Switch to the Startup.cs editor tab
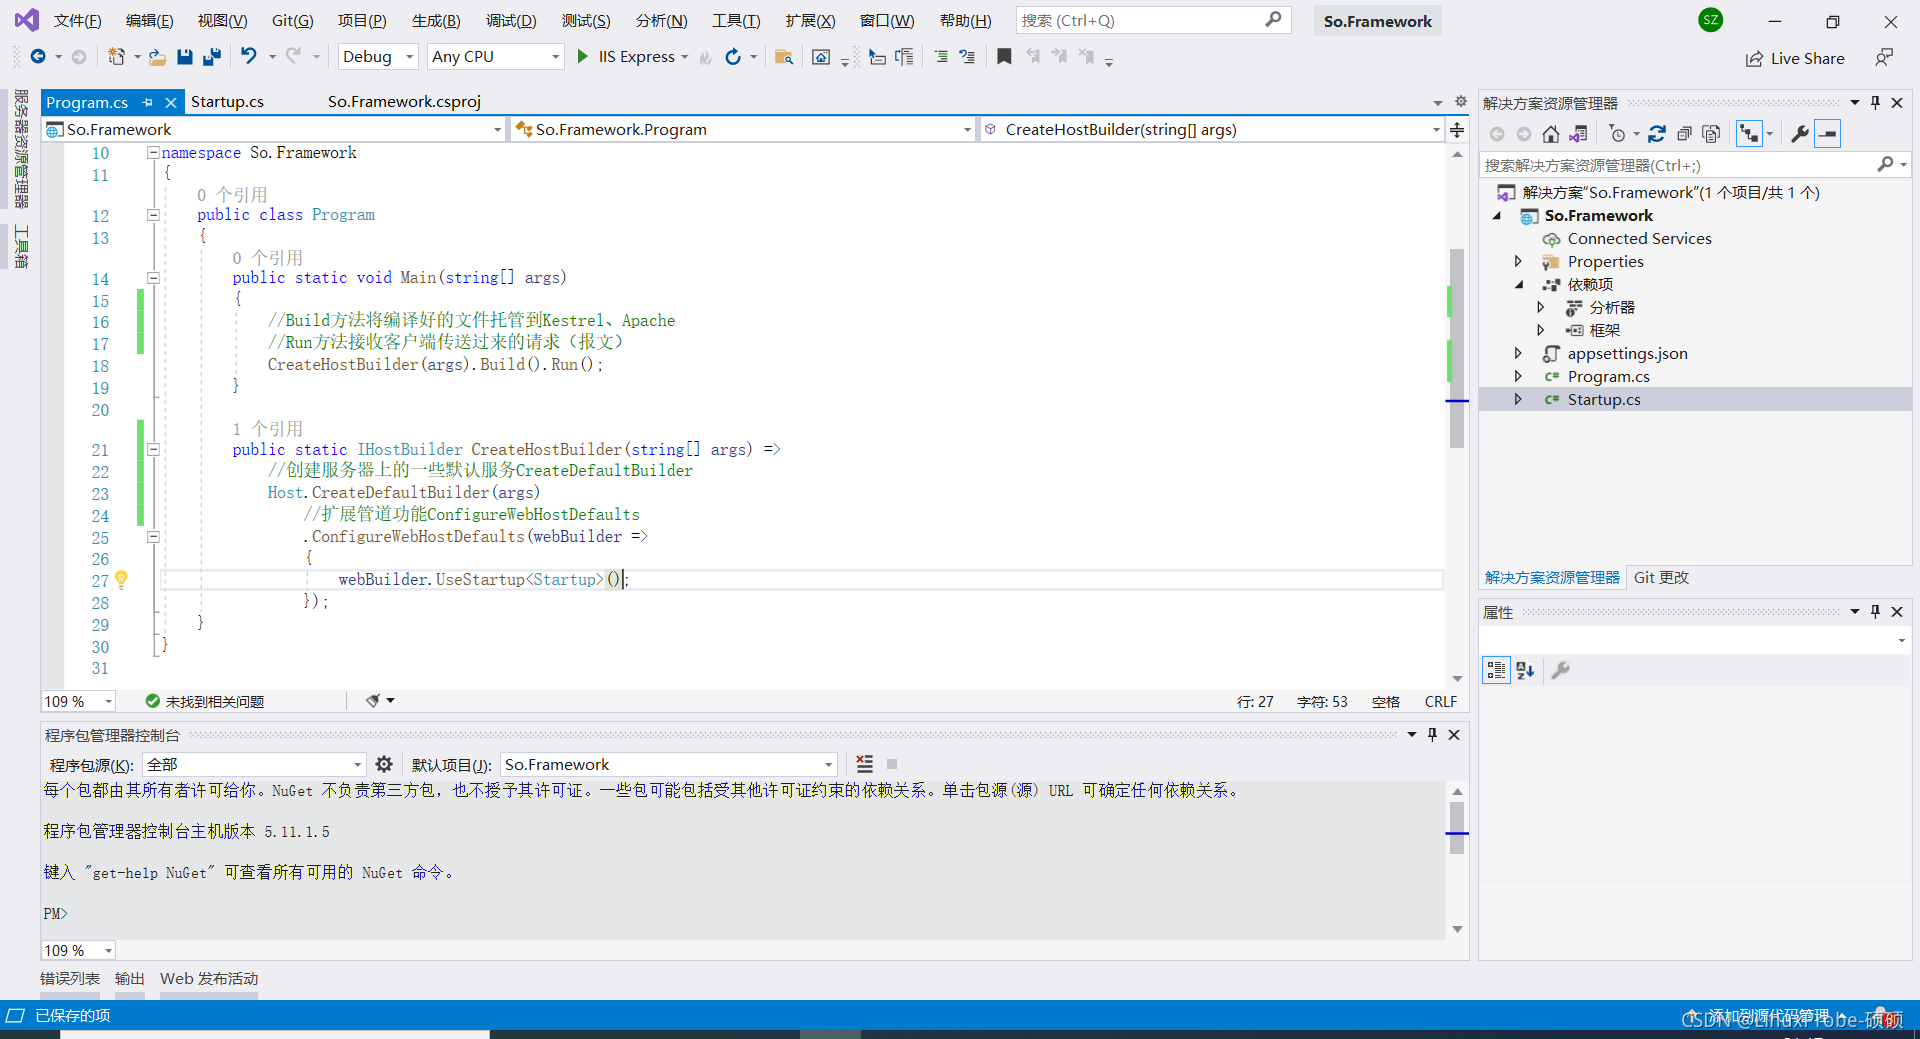Screen dimensions: 1920x1039 pyautogui.click(x=227, y=102)
